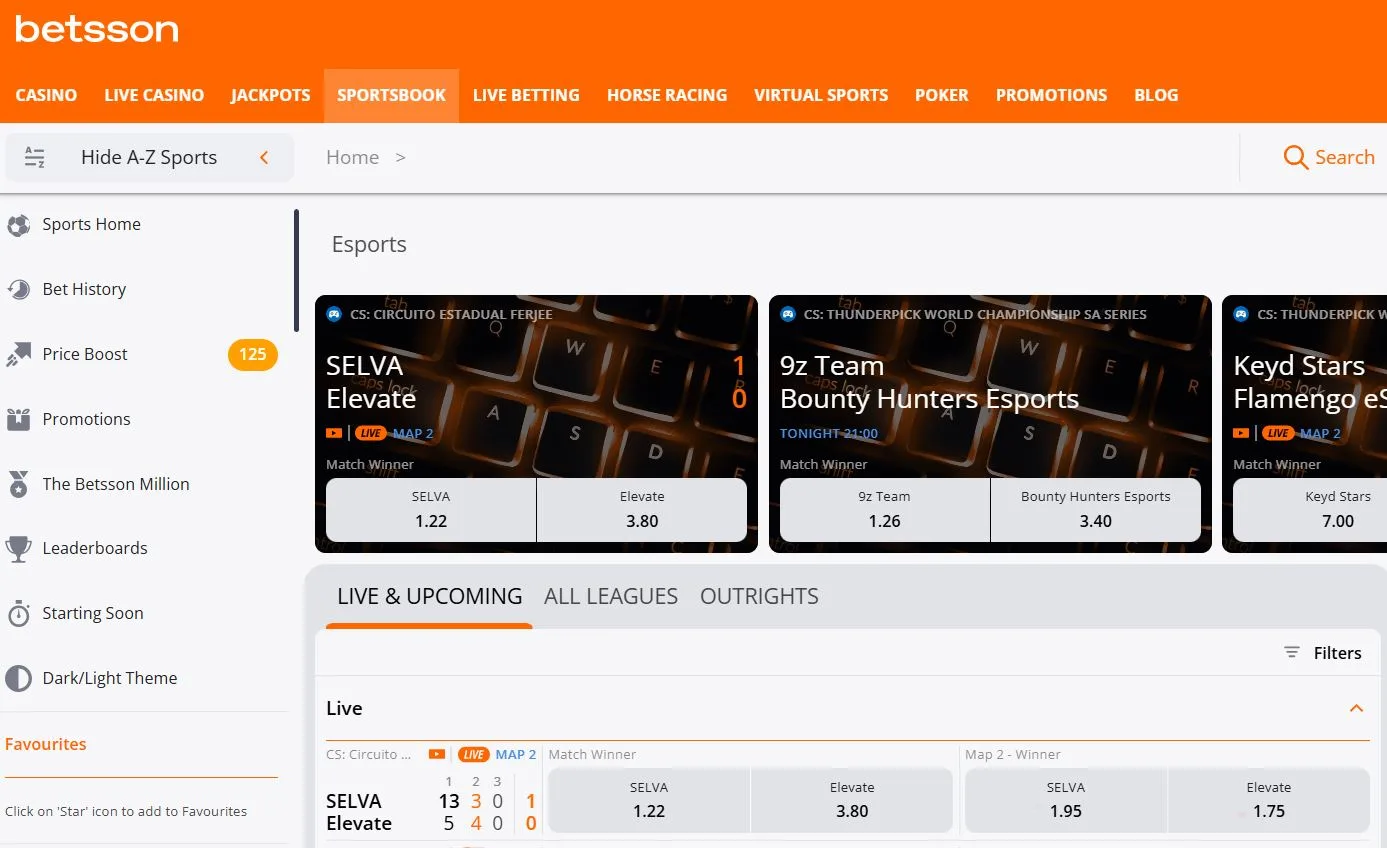Click the Search magnifier icon
Screen dimensions: 1387x848
click(1295, 158)
